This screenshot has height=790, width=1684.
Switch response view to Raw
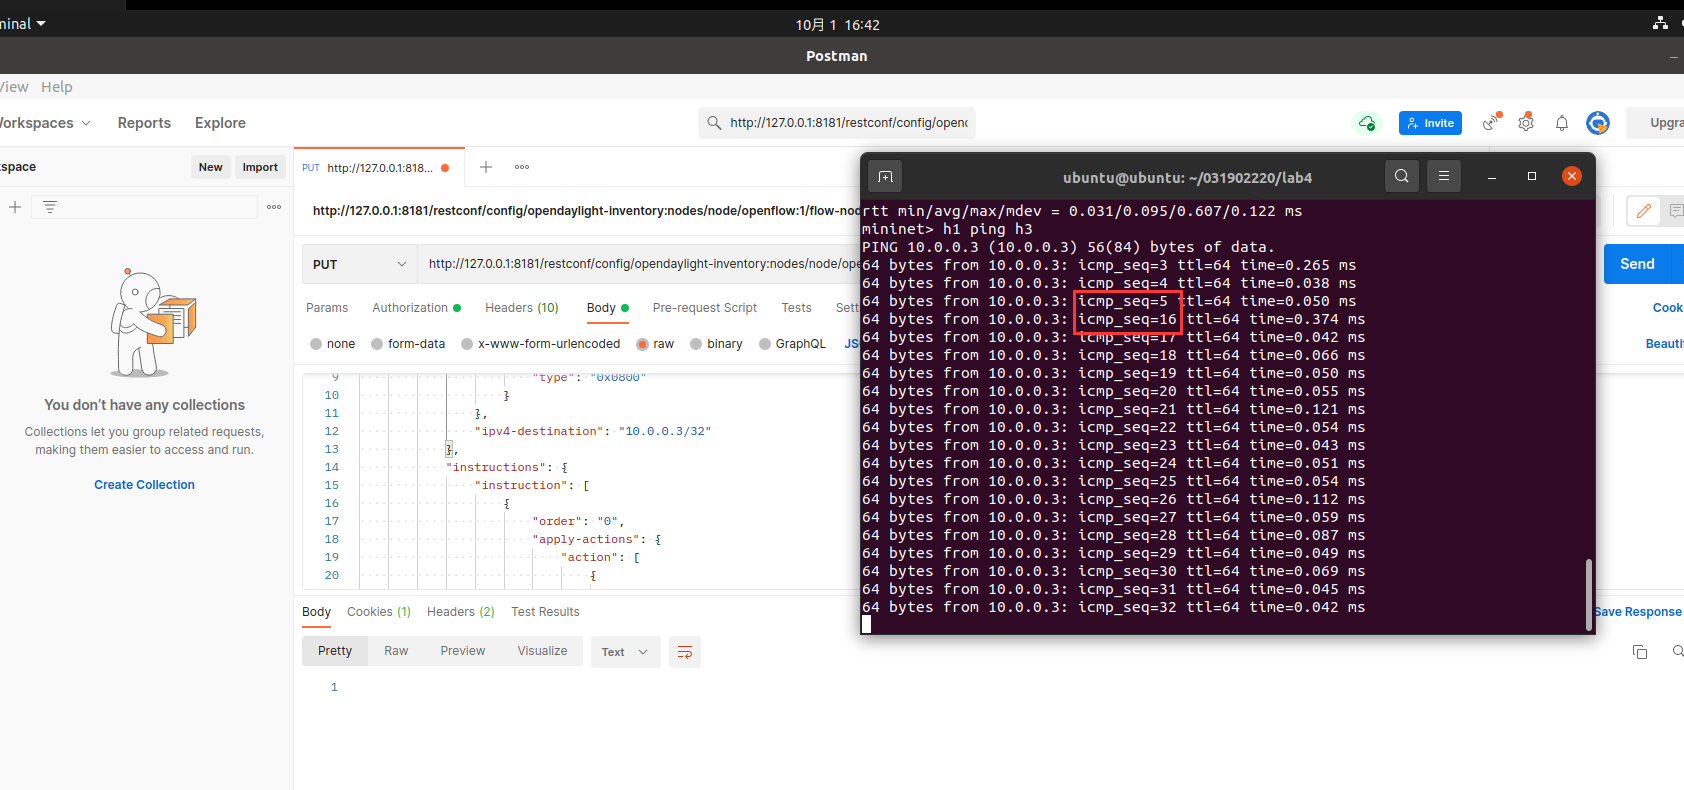pyautogui.click(x=396, y=651)
